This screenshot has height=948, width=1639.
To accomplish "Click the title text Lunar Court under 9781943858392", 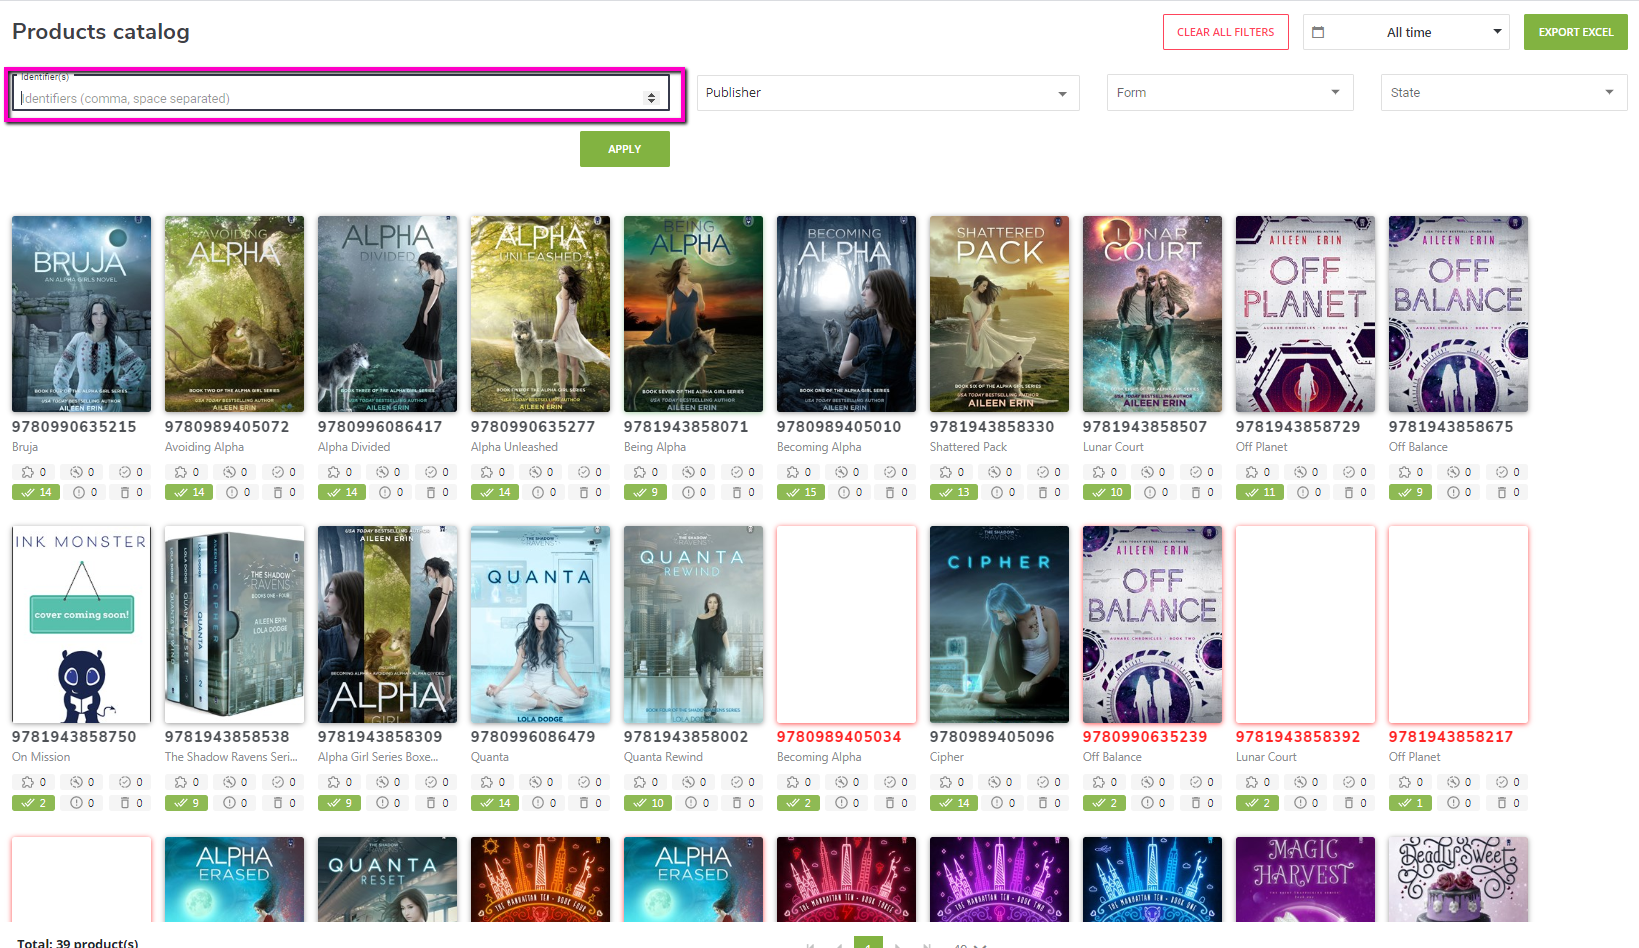I will [1266, 757].
